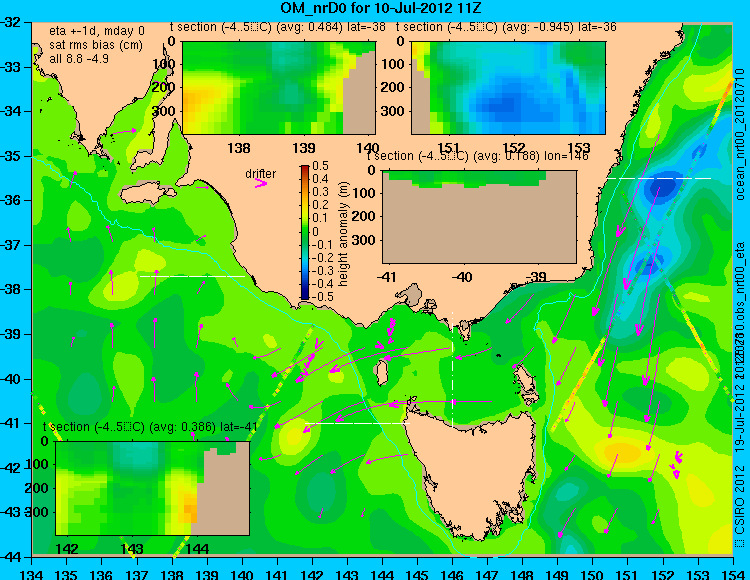Click the t section lat=-41 heading
This screenshot has height=580, width=750.
(150, 427)
